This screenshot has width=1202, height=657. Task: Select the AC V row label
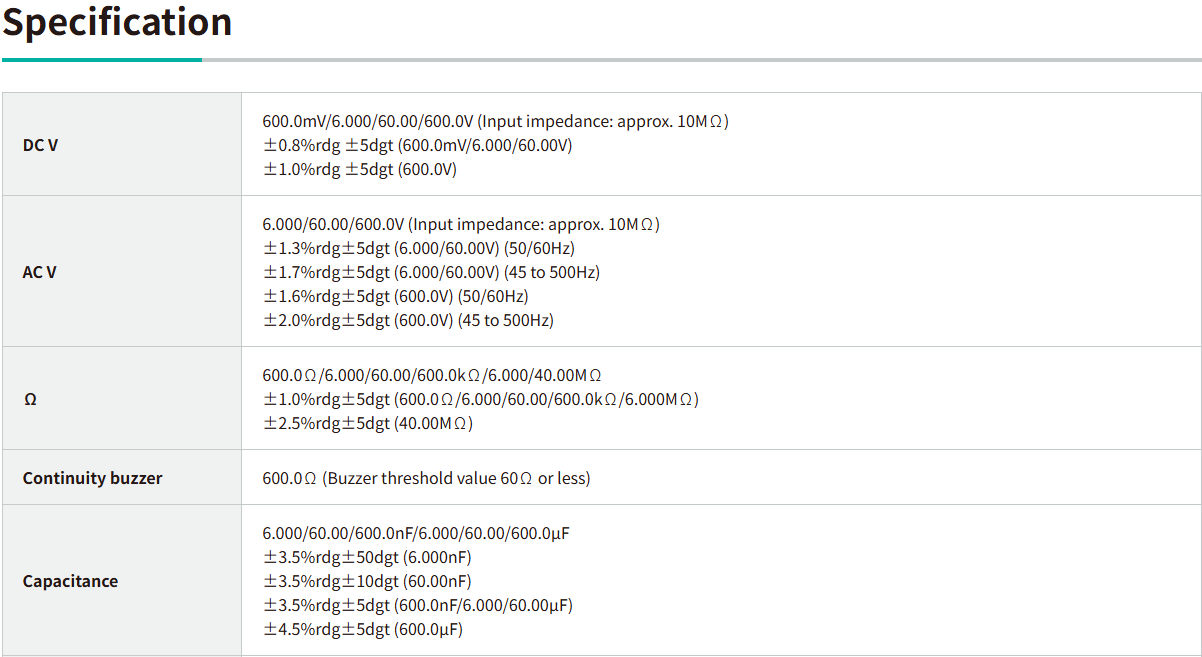[40, 272]
